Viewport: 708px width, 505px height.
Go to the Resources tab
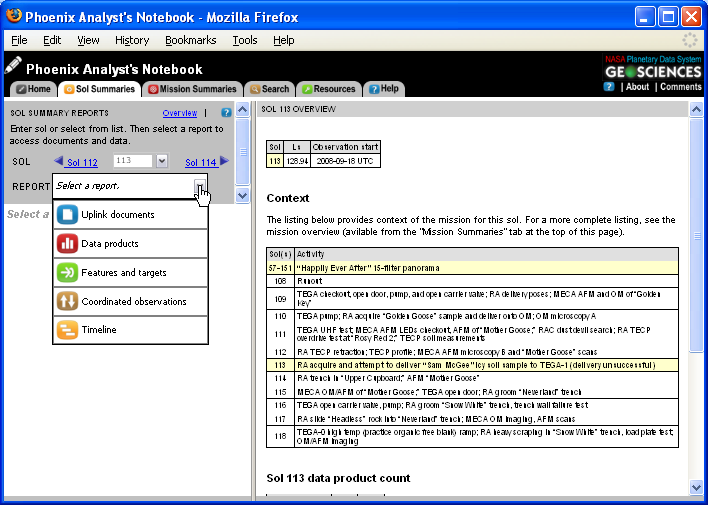328,89
